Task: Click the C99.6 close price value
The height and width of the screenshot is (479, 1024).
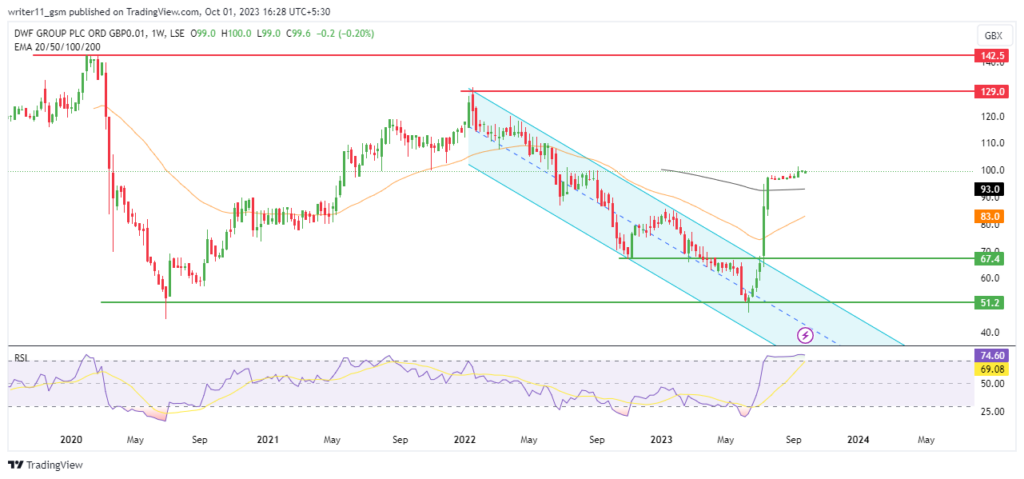Action: pyautogui.click(x=300, y=34)
